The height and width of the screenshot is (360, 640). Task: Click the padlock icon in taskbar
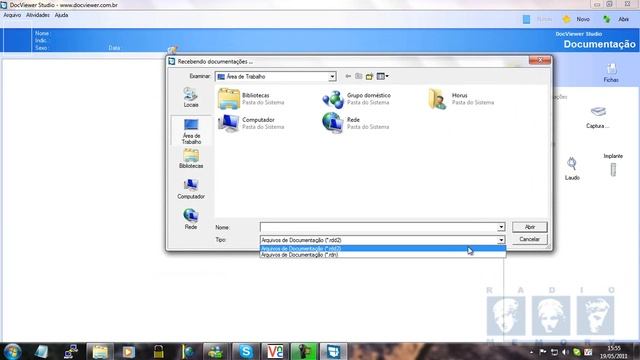[158, 351]
